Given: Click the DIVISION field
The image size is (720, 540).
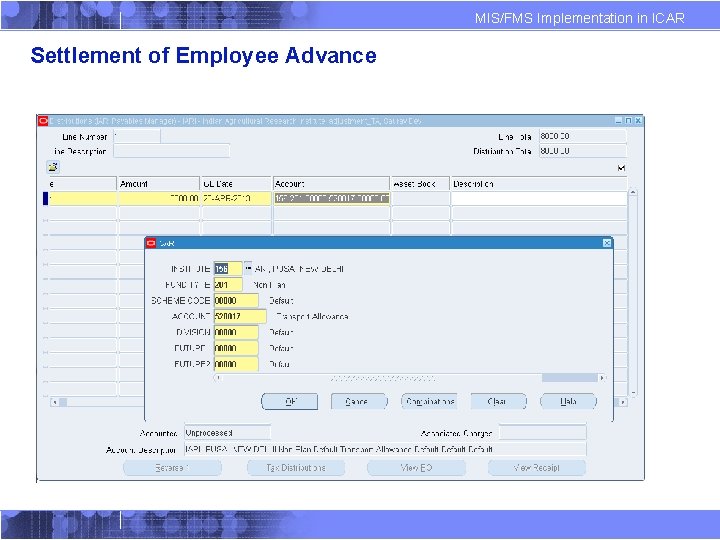Looking at the screenshot, I should (x=236, y=332).
